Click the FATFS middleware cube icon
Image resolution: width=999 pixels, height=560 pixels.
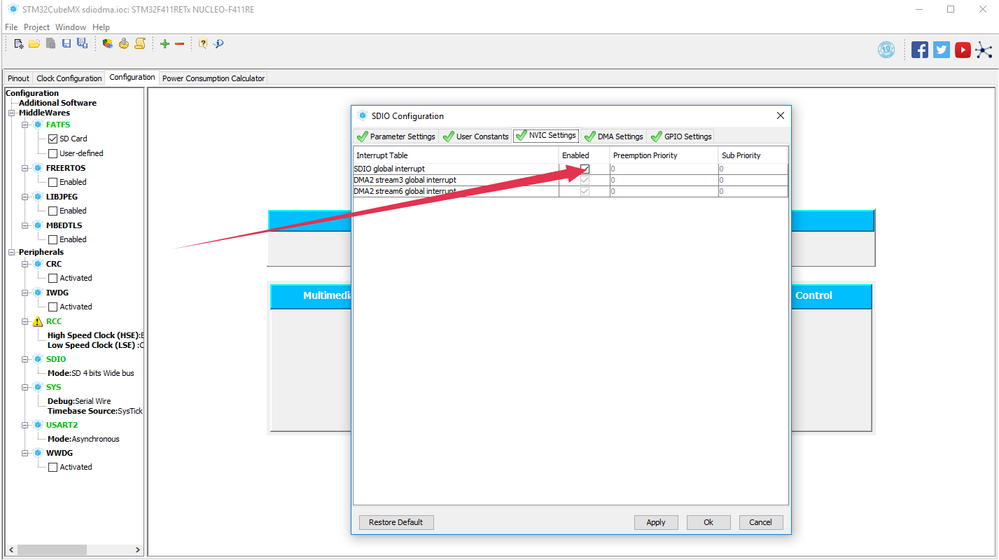(38, 125)
